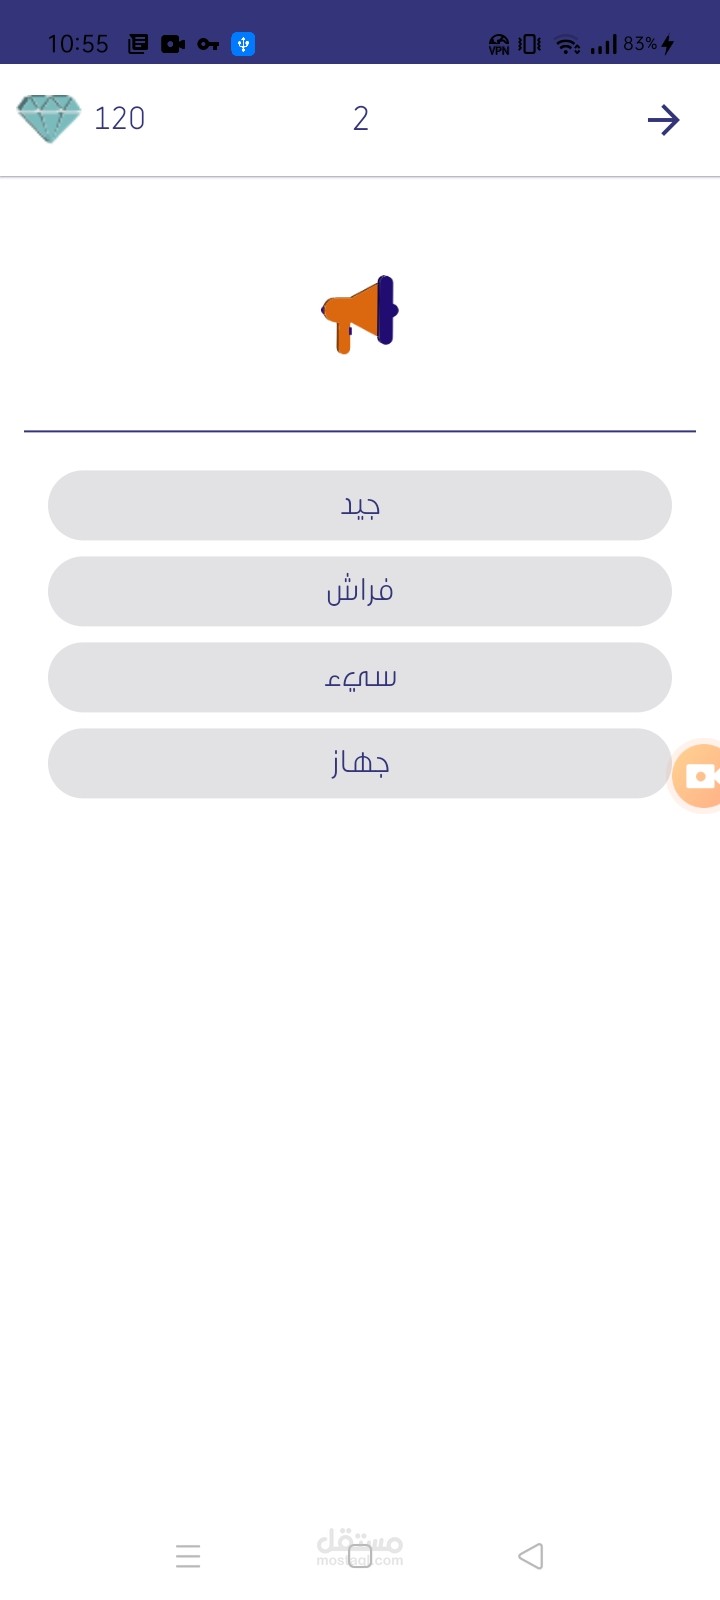Choose the answer جيد
Screen dimensions: 720x1600
pos(360,506)
